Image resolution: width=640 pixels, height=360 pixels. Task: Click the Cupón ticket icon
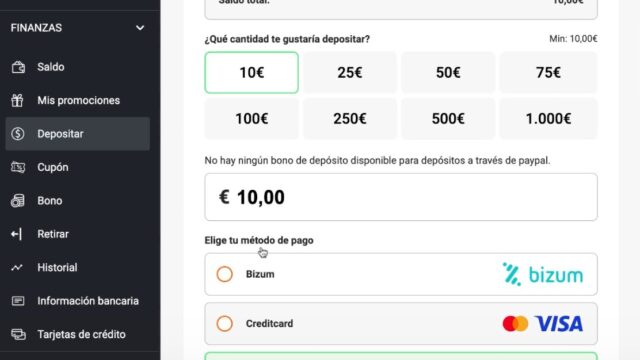coord(18,167)
